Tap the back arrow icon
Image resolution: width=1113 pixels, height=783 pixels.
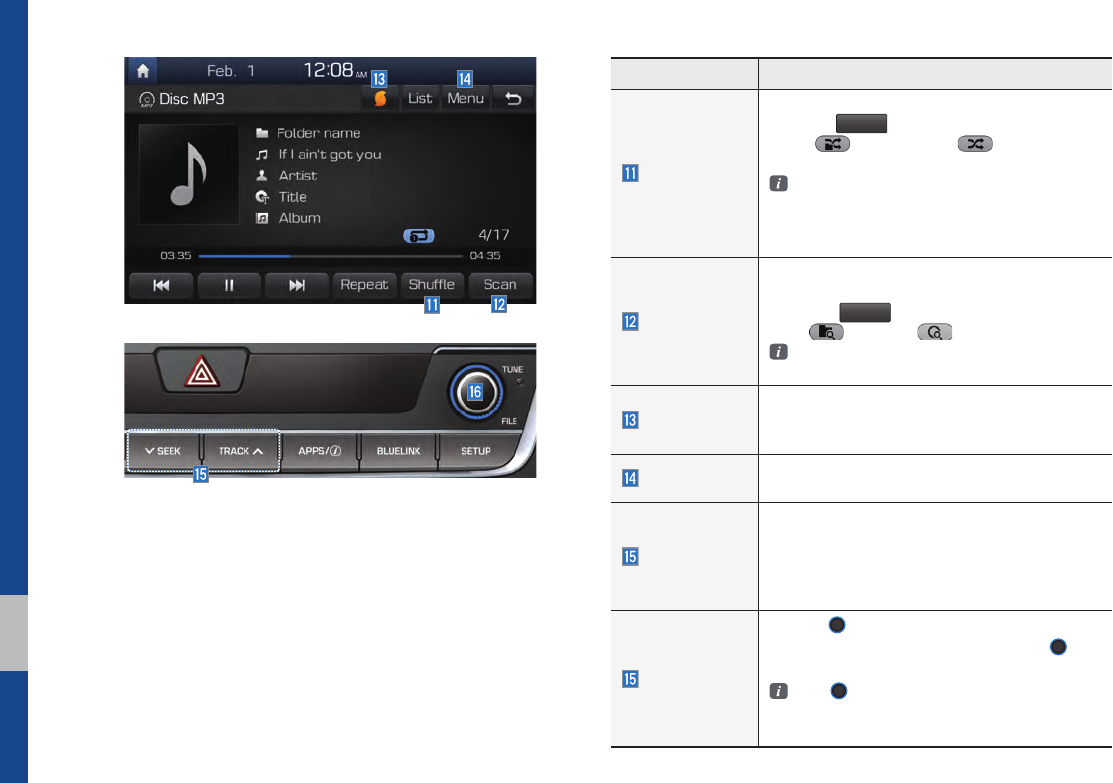(x=513, y=99)
